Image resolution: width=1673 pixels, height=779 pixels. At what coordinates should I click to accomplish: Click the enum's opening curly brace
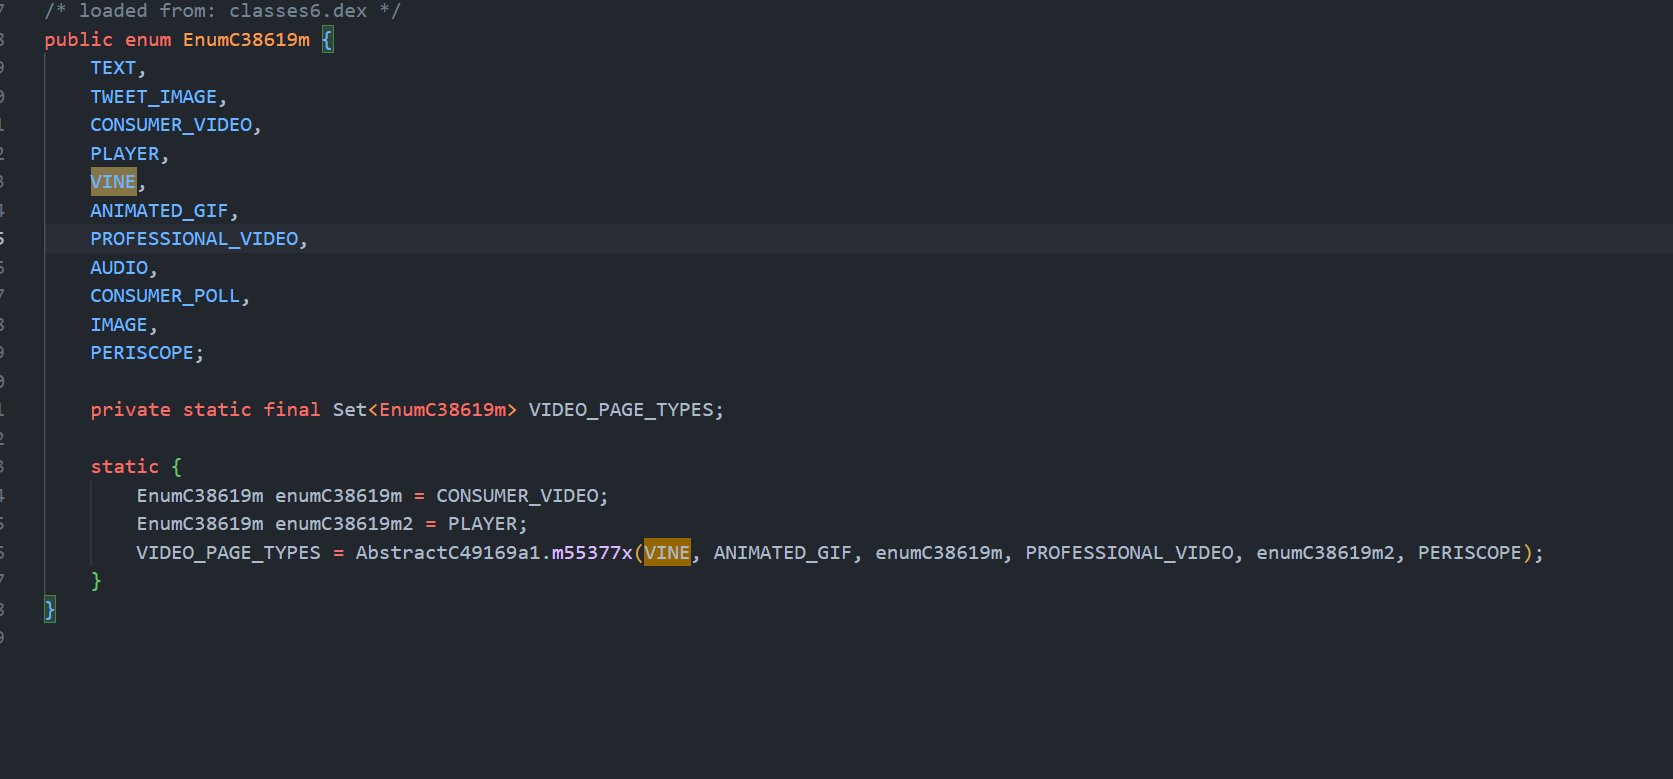327,40
